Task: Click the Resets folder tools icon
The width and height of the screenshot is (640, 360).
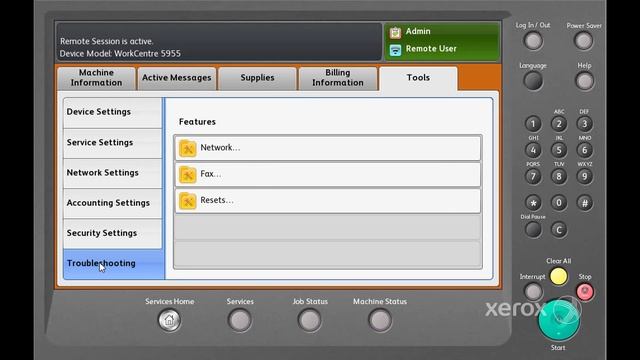Action: click(x=188, y=201)
